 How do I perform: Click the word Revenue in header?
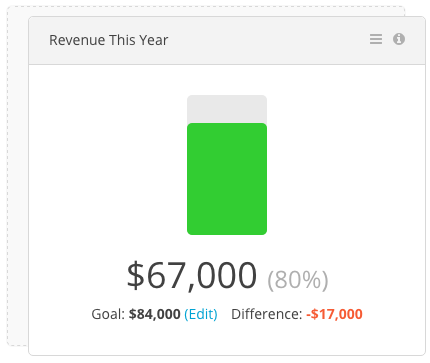77,40
